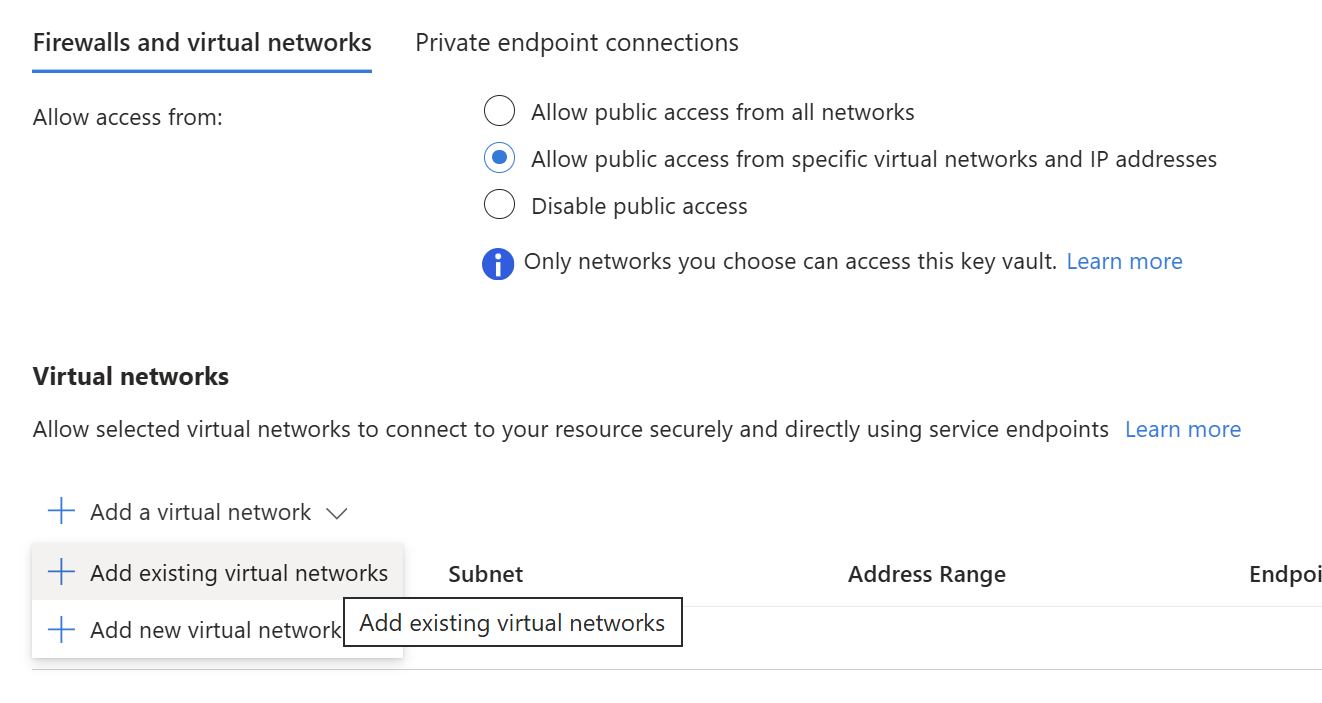Click the Address Range column header
This screenshot has width=1322, height=703.
[x=927, y=574]
